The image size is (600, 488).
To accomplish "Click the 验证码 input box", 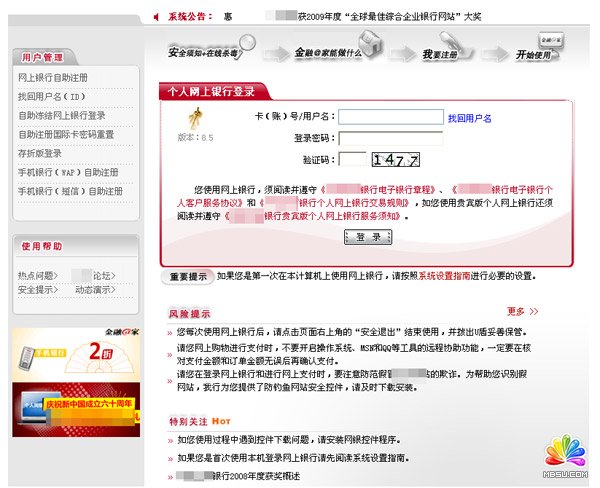I will [352, 159].
